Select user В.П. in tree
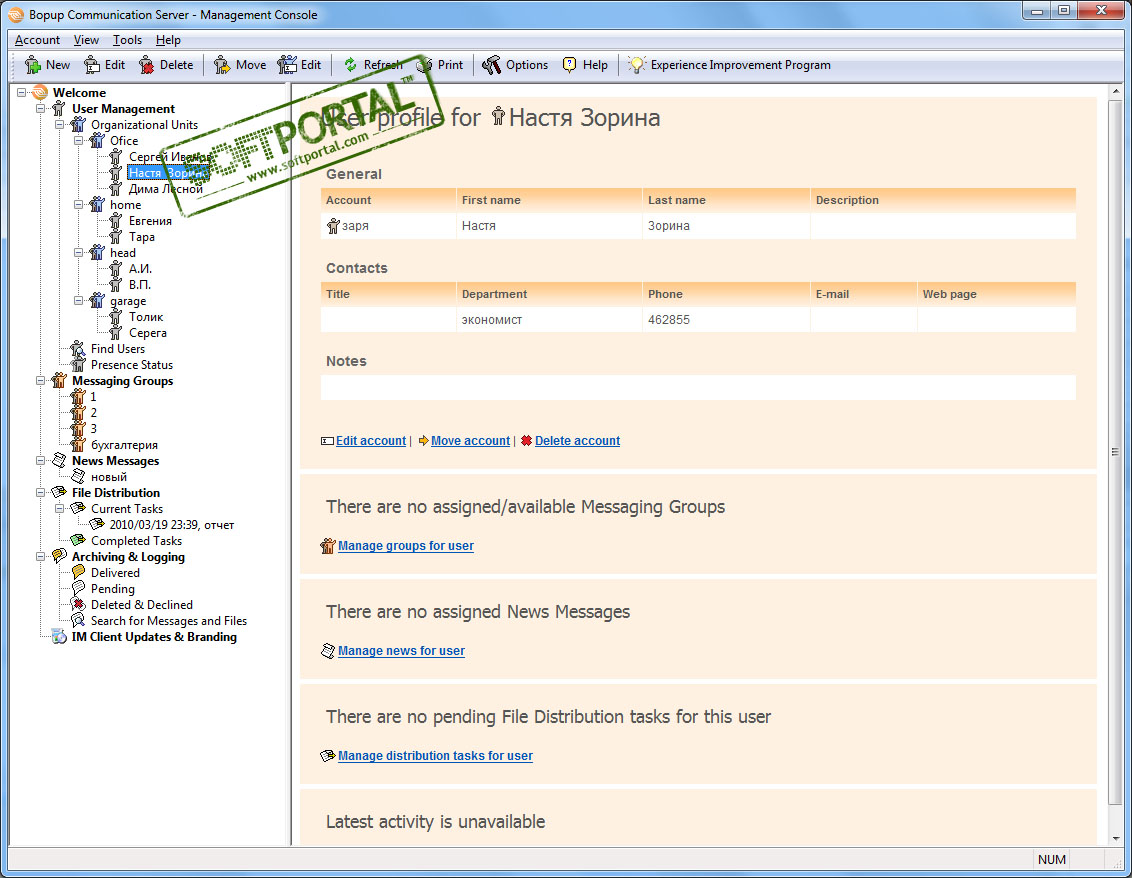This screenshot has width=1132, height=878. (x=139, y=284)
